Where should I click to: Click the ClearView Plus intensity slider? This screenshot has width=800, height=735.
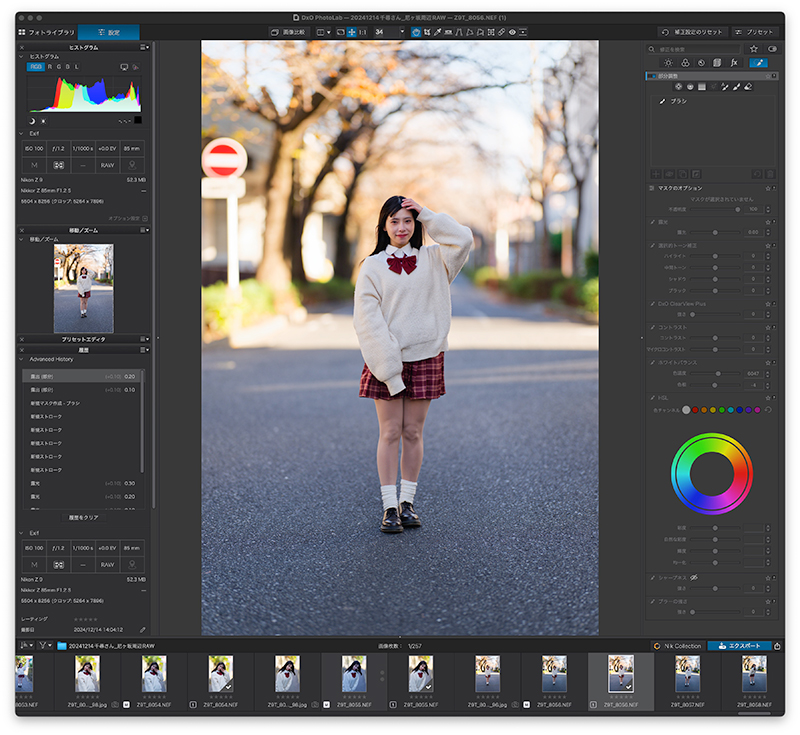point(715,314)
